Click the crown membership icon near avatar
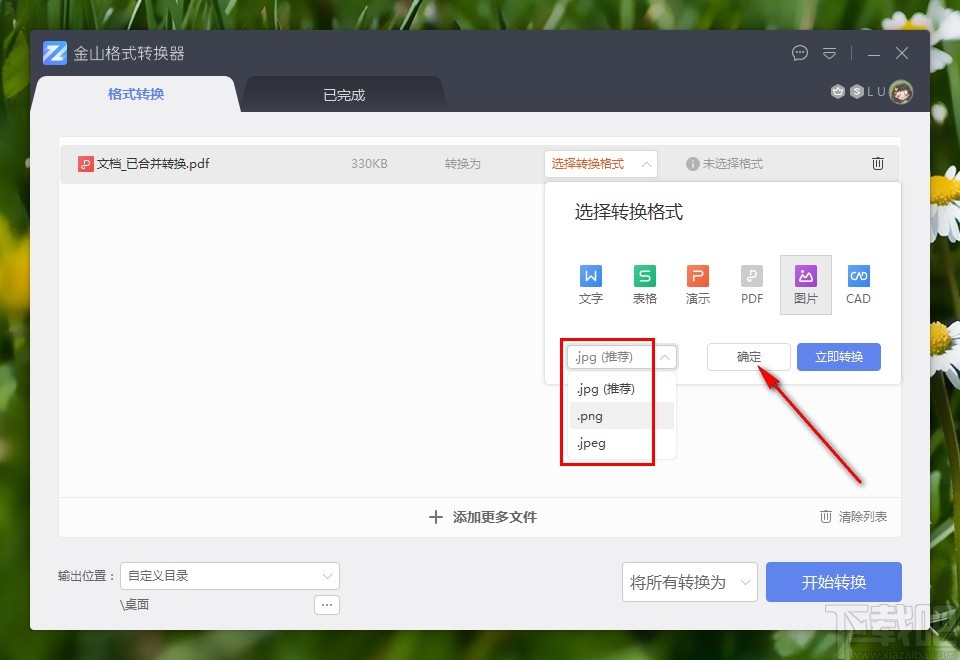 (838, 91)
